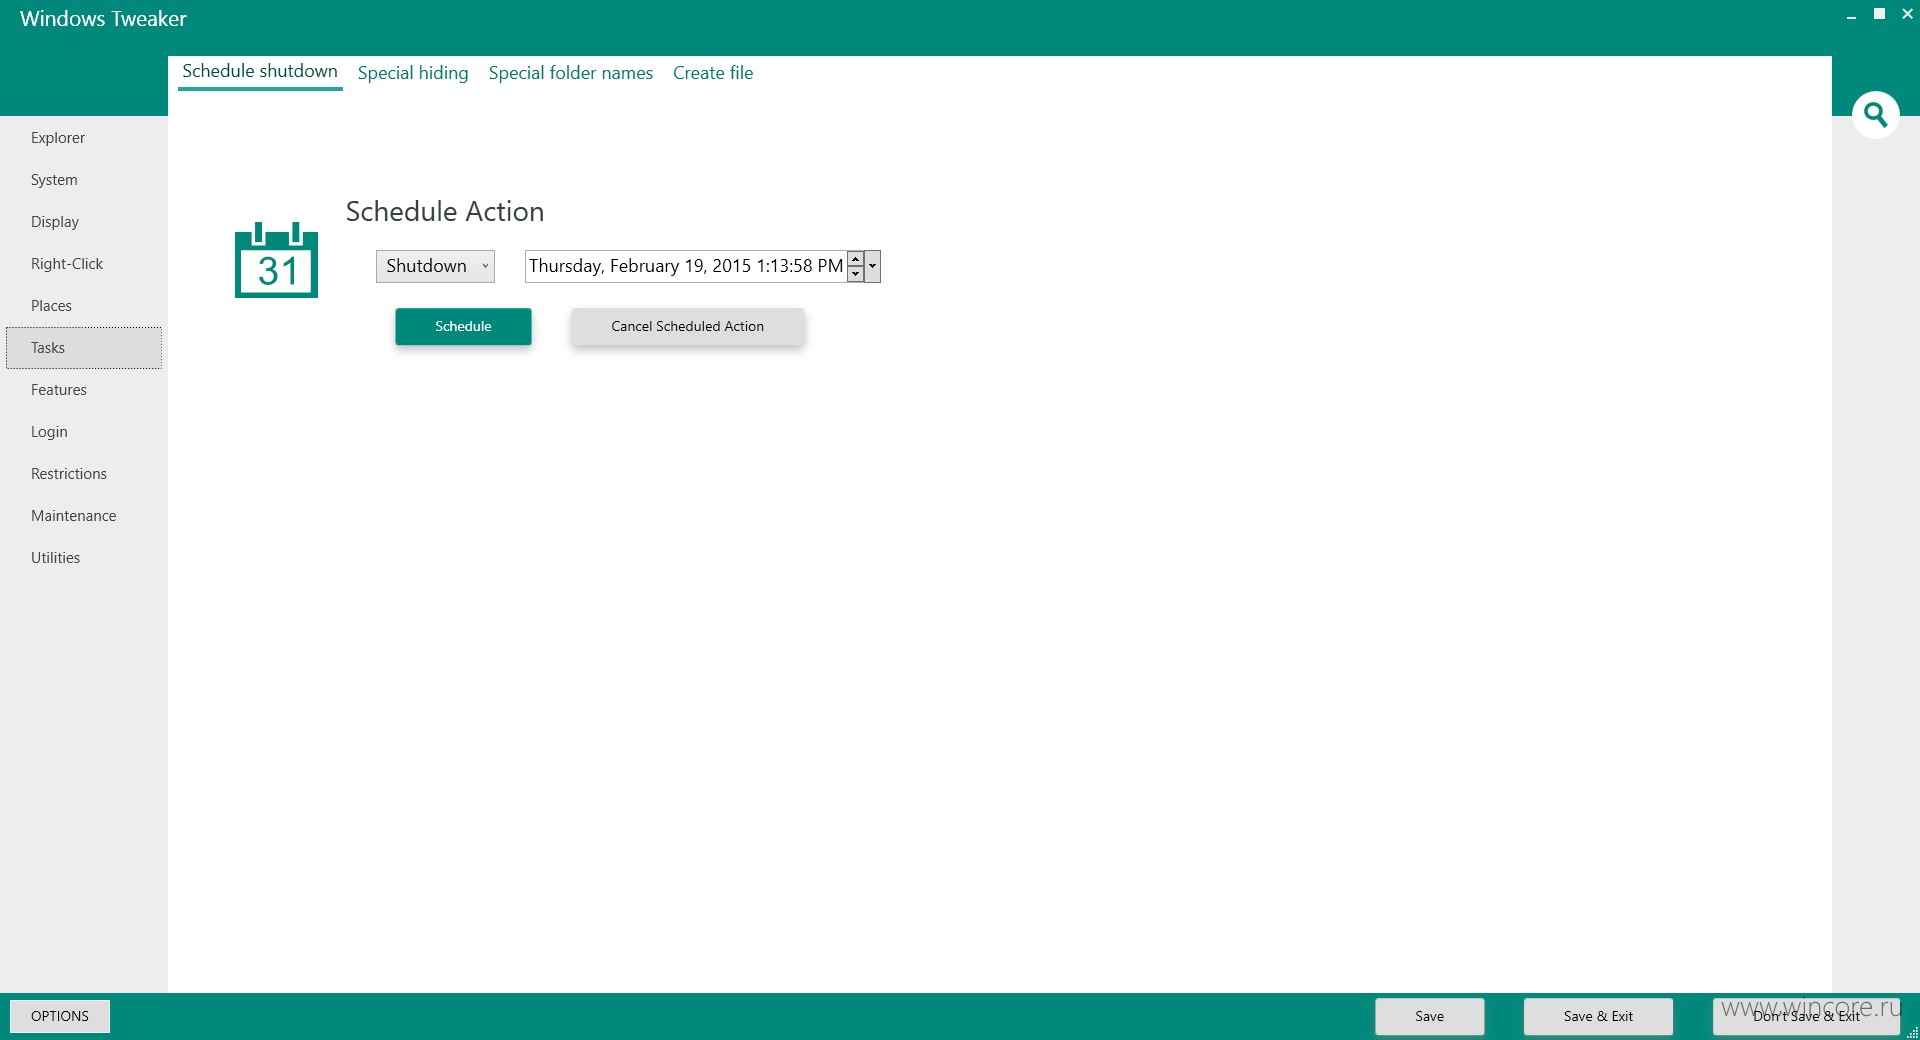The height and width of the screenshot is (1040, 1920).
Task: Select Login in the sidebar
Action: (84, 432)
